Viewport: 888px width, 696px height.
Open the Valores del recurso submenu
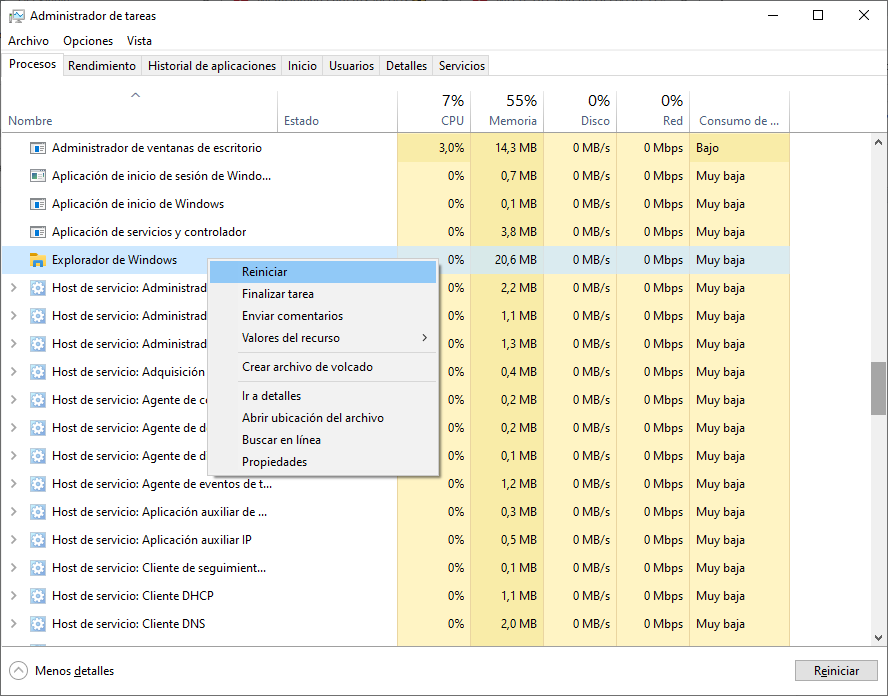coord(323,338)
